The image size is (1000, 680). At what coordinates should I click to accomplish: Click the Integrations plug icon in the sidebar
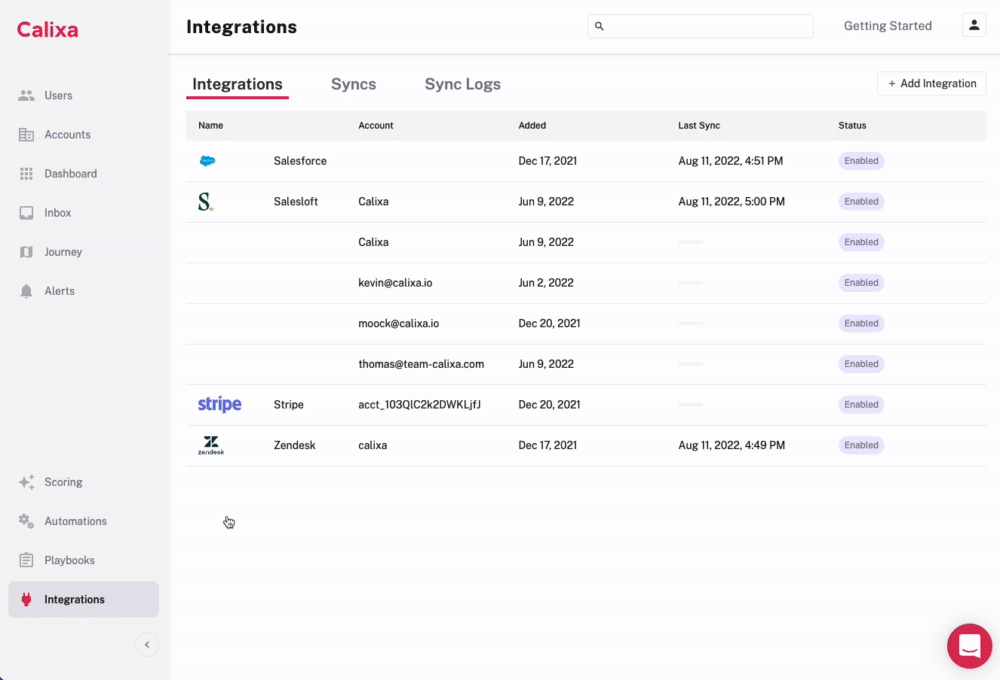pos(26,600)
